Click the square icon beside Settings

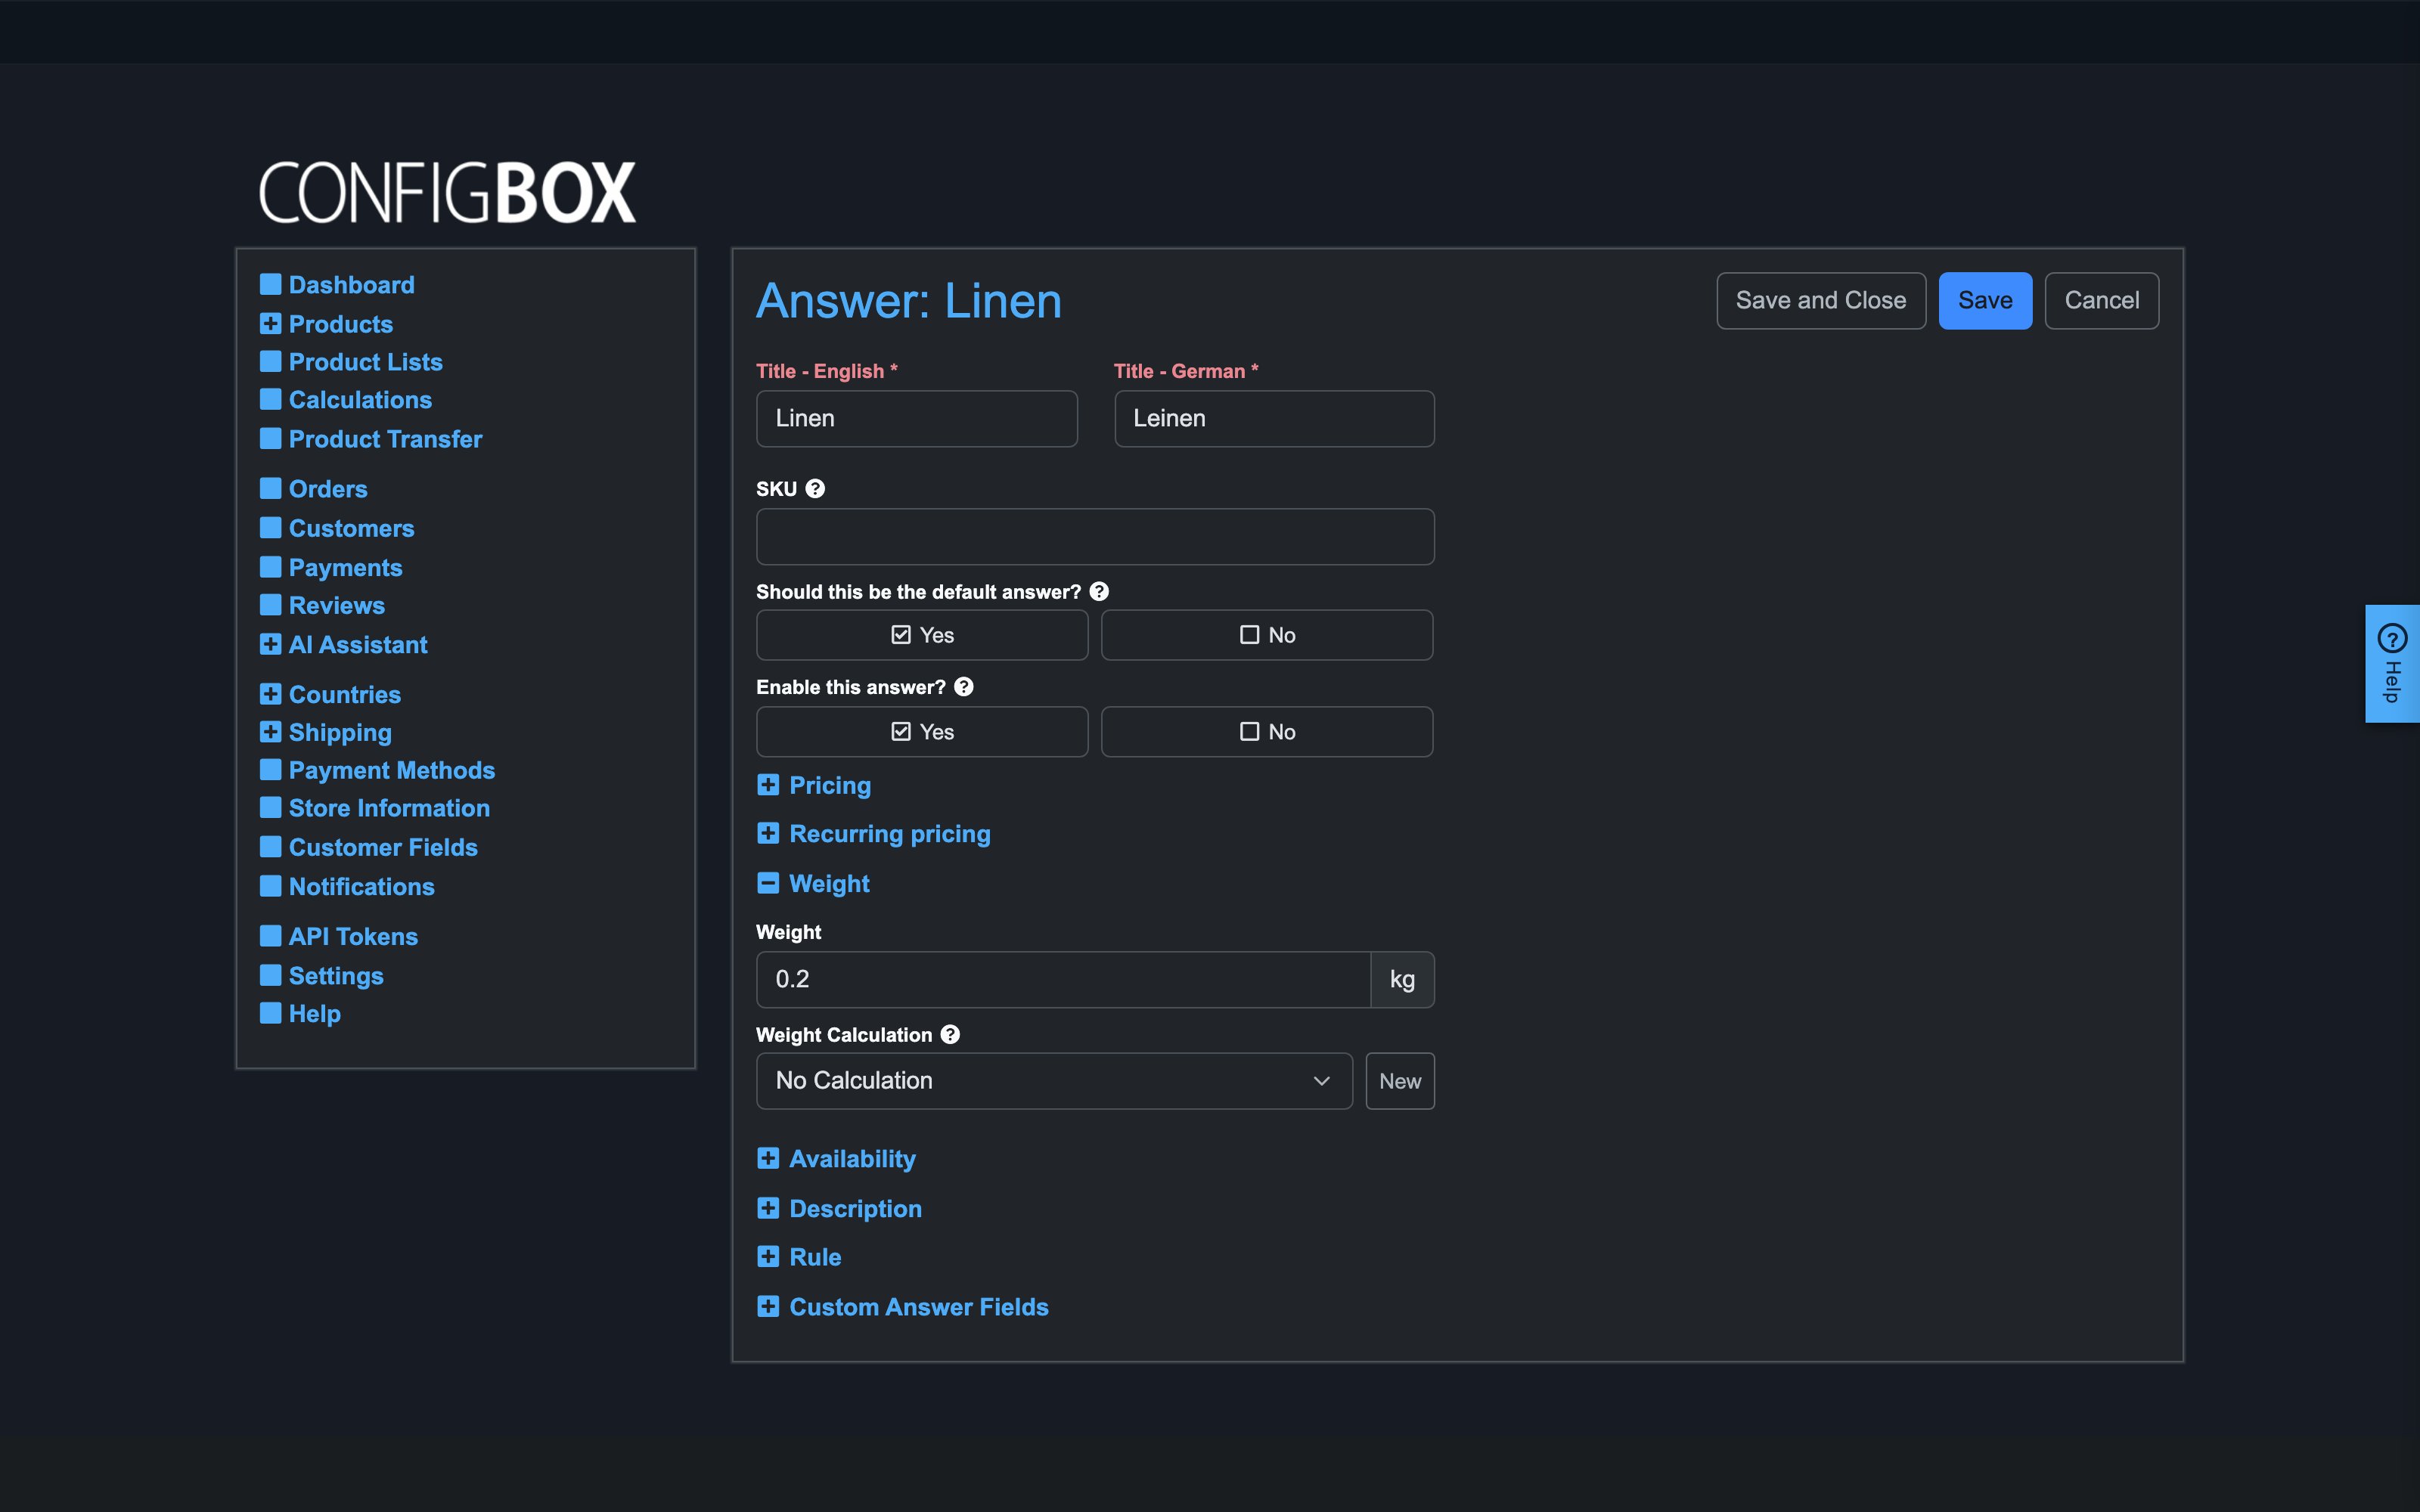270,975
